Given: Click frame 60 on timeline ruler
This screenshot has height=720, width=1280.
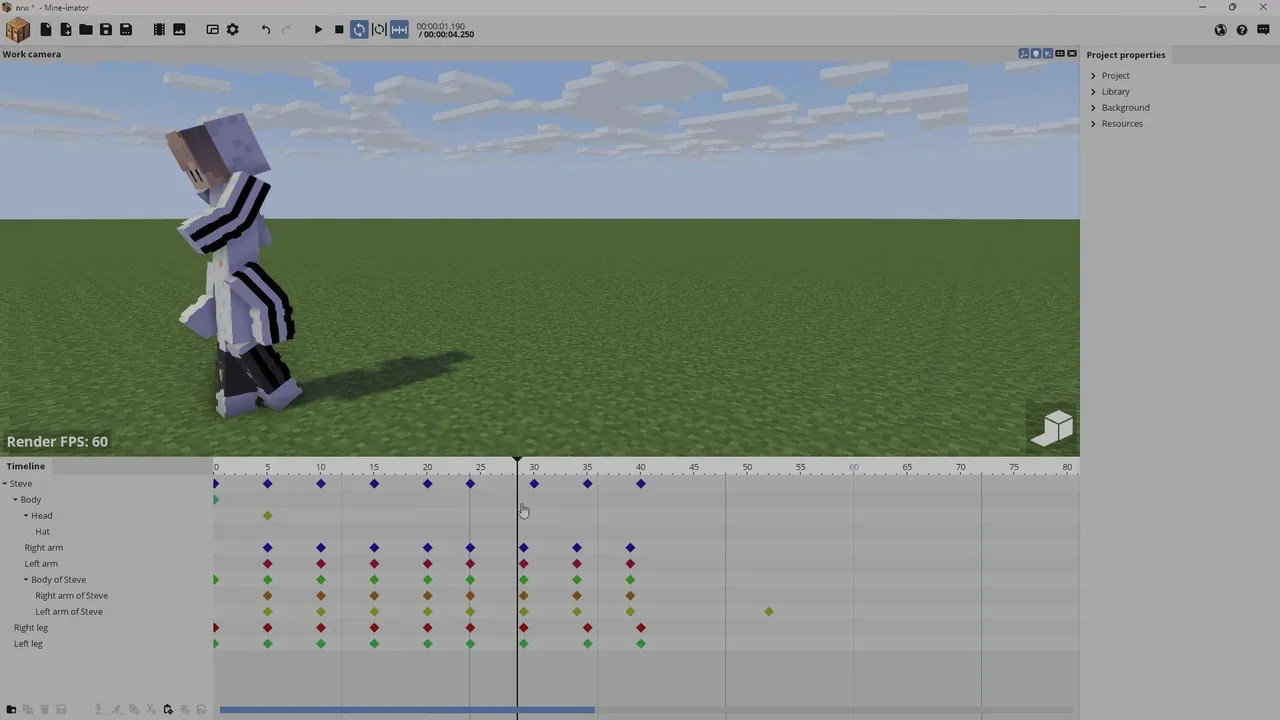Looking at the screenshot, I should (x=854, y=467).
